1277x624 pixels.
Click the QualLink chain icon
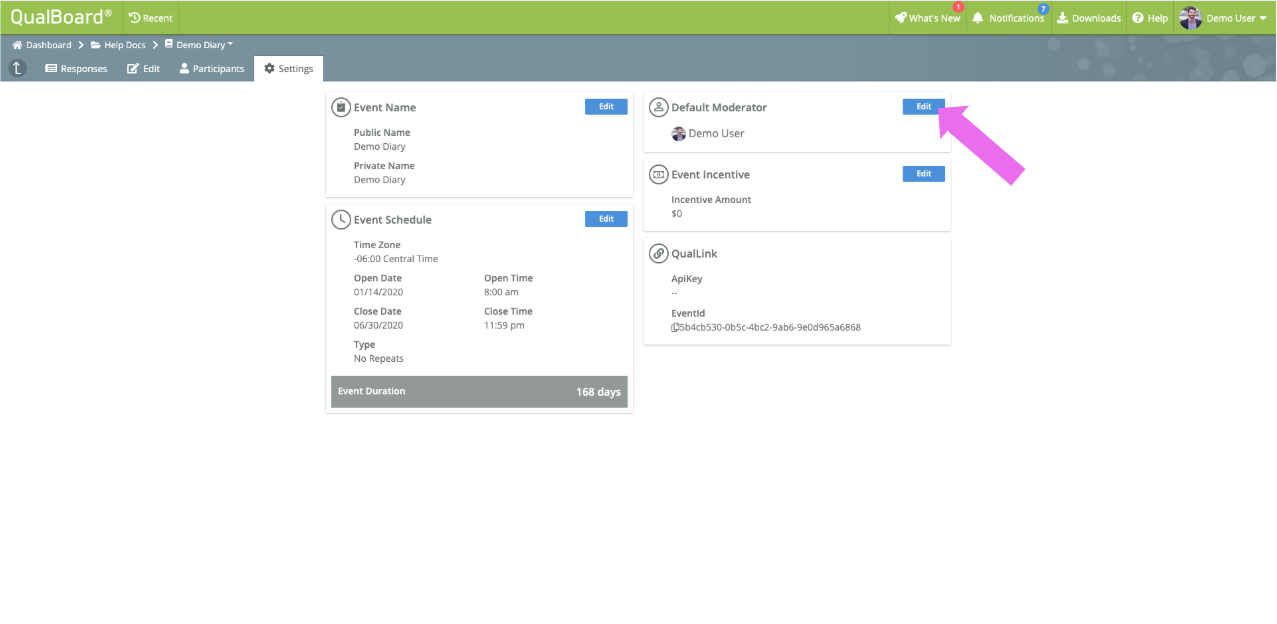(x=659, y=253)
